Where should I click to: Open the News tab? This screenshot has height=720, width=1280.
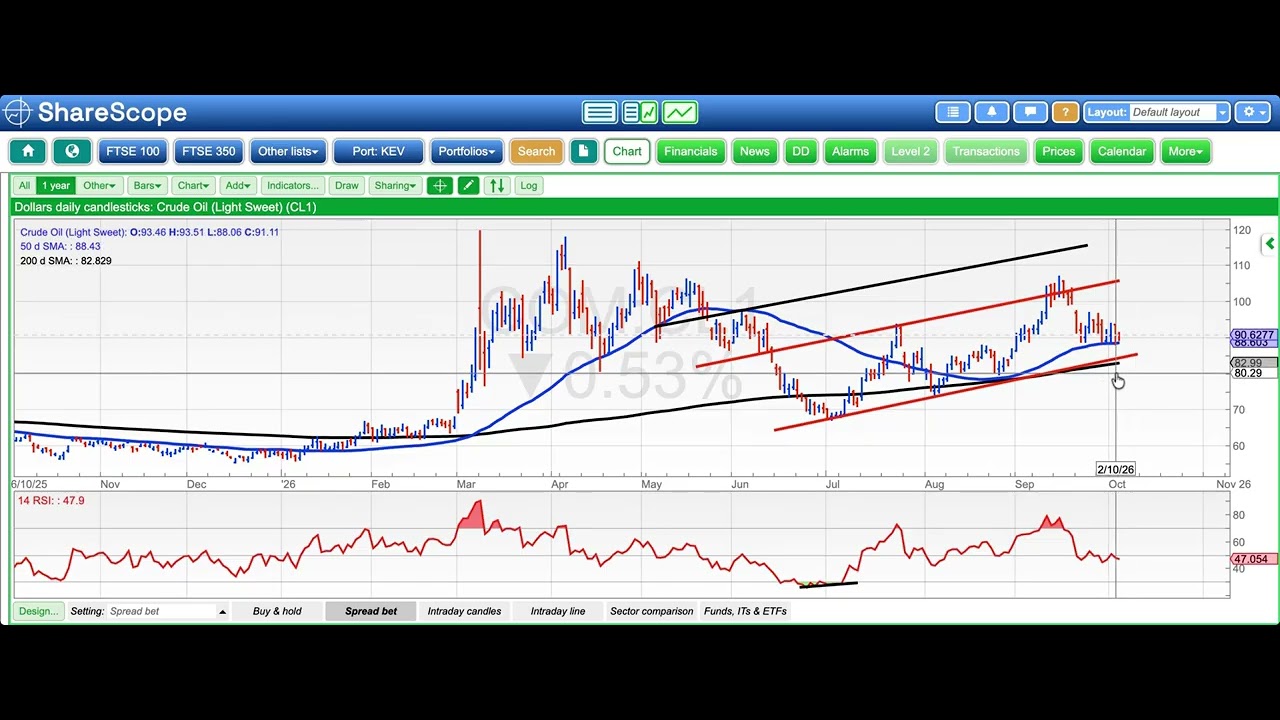pos(754,151)
